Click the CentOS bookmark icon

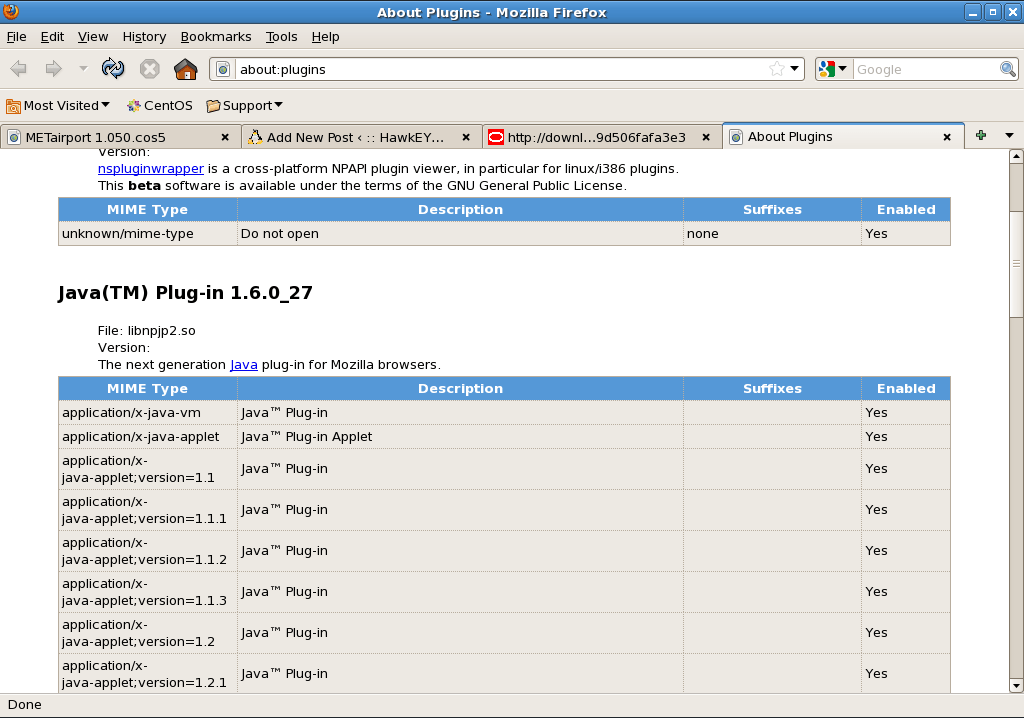pos(131,105)
